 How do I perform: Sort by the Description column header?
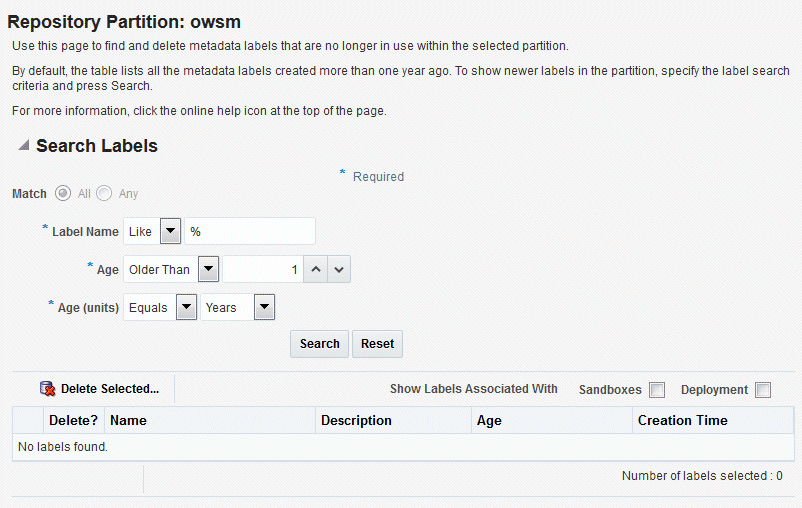(x=356, y=421)
